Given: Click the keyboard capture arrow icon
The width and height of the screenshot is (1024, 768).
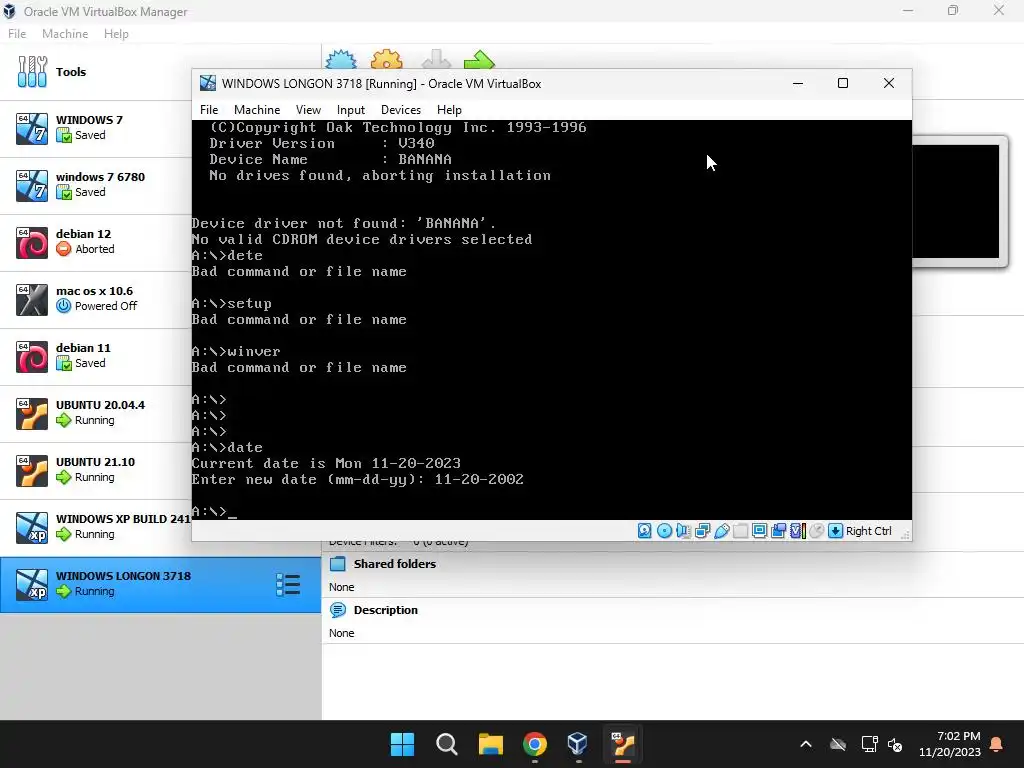Looking at the screenshot, I should [x=835, y=531].
